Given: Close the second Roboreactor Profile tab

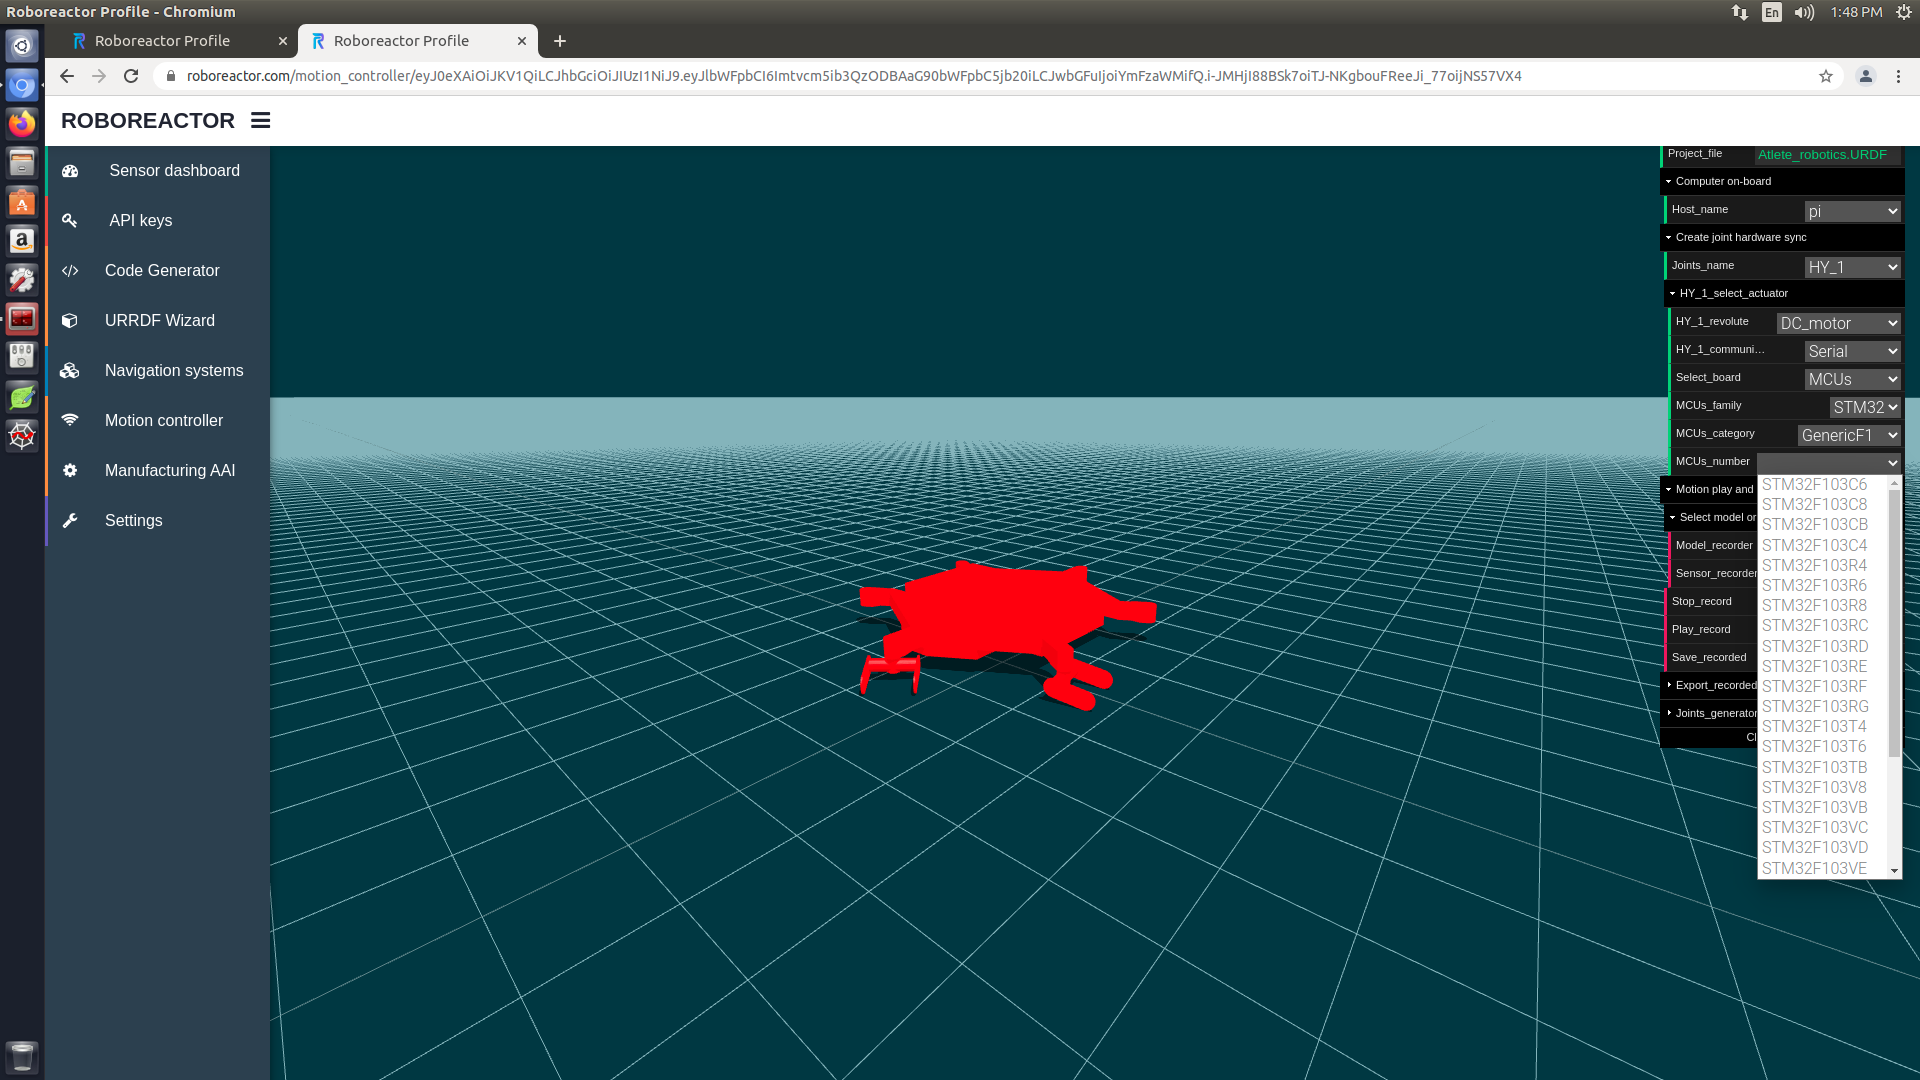Looking at the screenshot, I should coord(522,41).
